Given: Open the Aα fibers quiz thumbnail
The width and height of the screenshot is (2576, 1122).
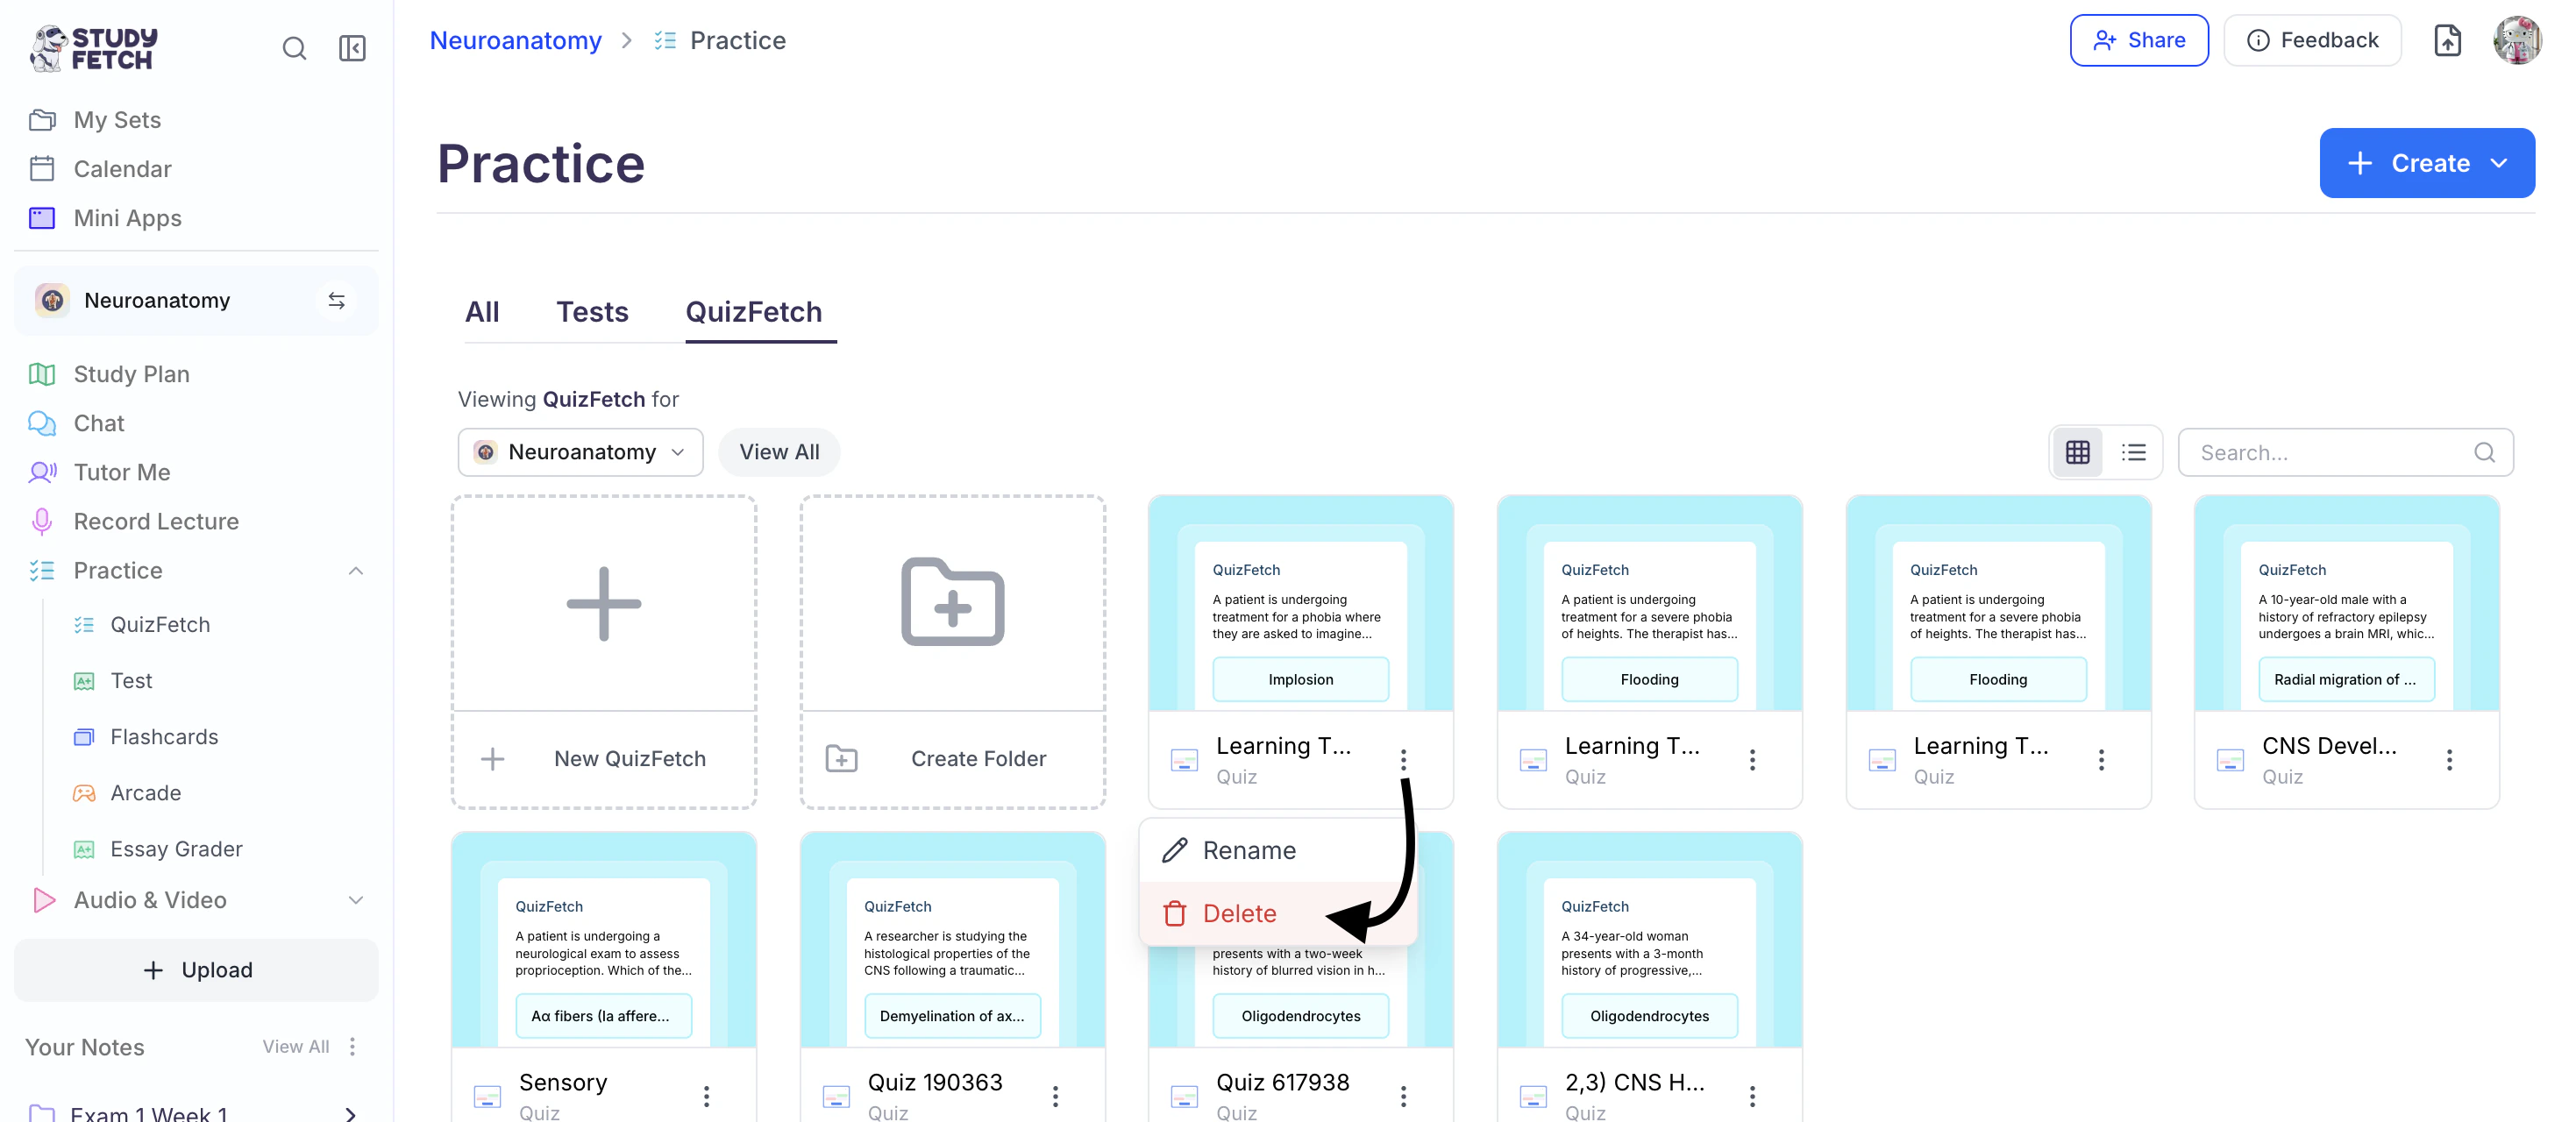Looking at the screenshot, I should 604,940.
